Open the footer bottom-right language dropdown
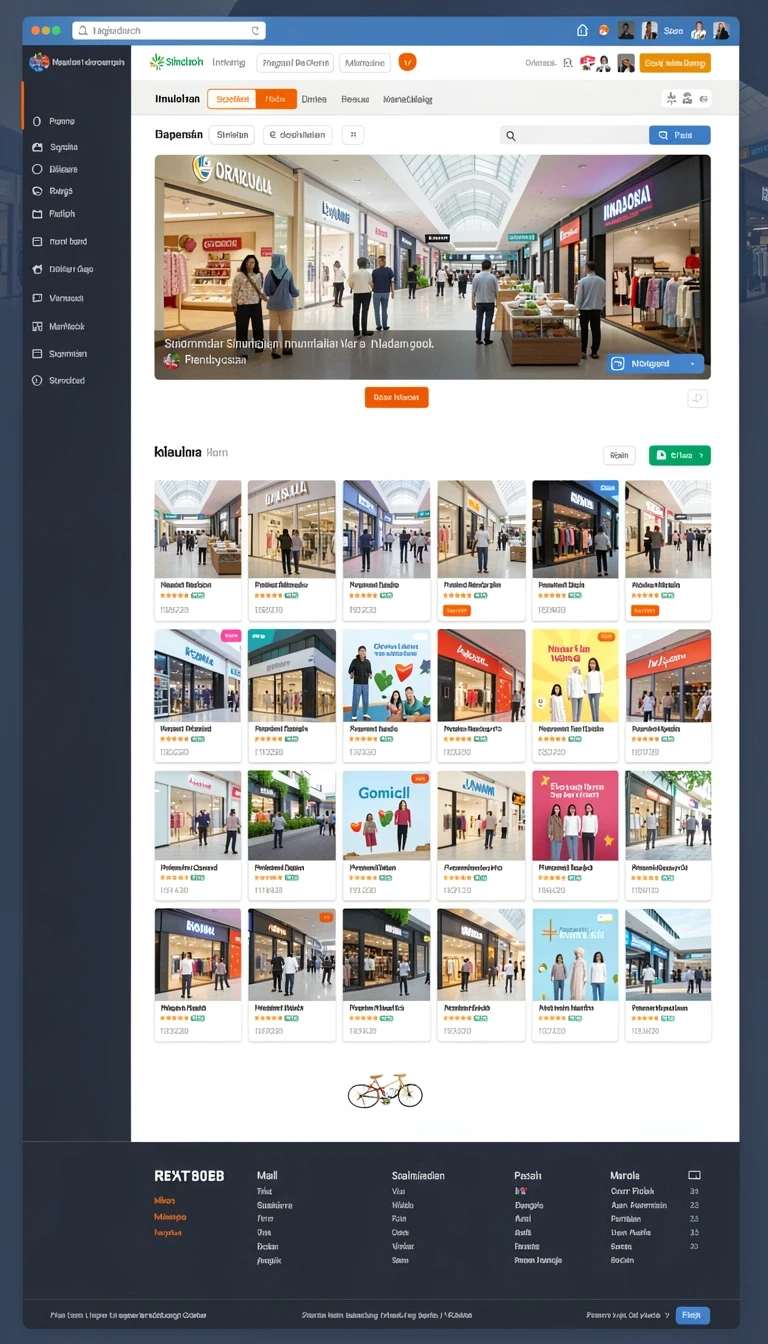This screenshot has height=1344, width=768. (627, 1315)
